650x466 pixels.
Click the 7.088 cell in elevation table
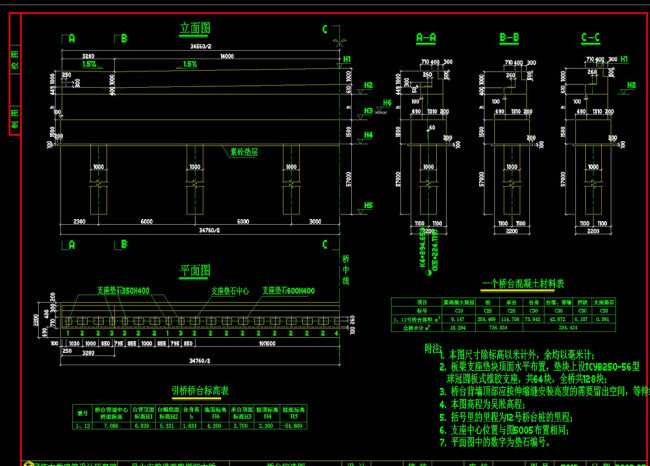(x=111, y=426)
